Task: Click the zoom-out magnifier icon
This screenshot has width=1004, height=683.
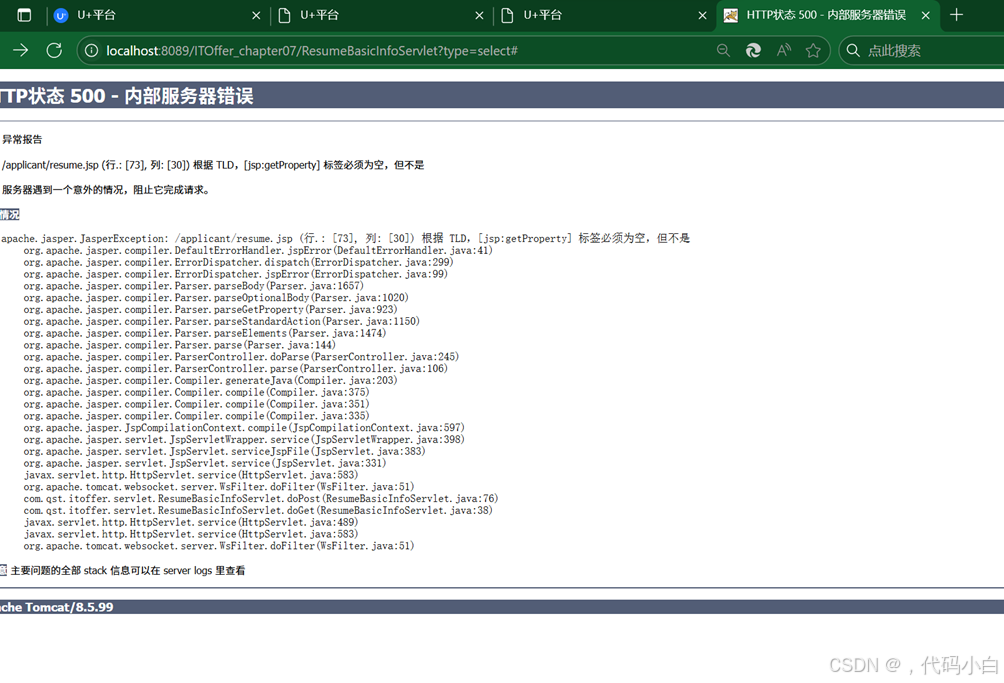Action: 723,50
